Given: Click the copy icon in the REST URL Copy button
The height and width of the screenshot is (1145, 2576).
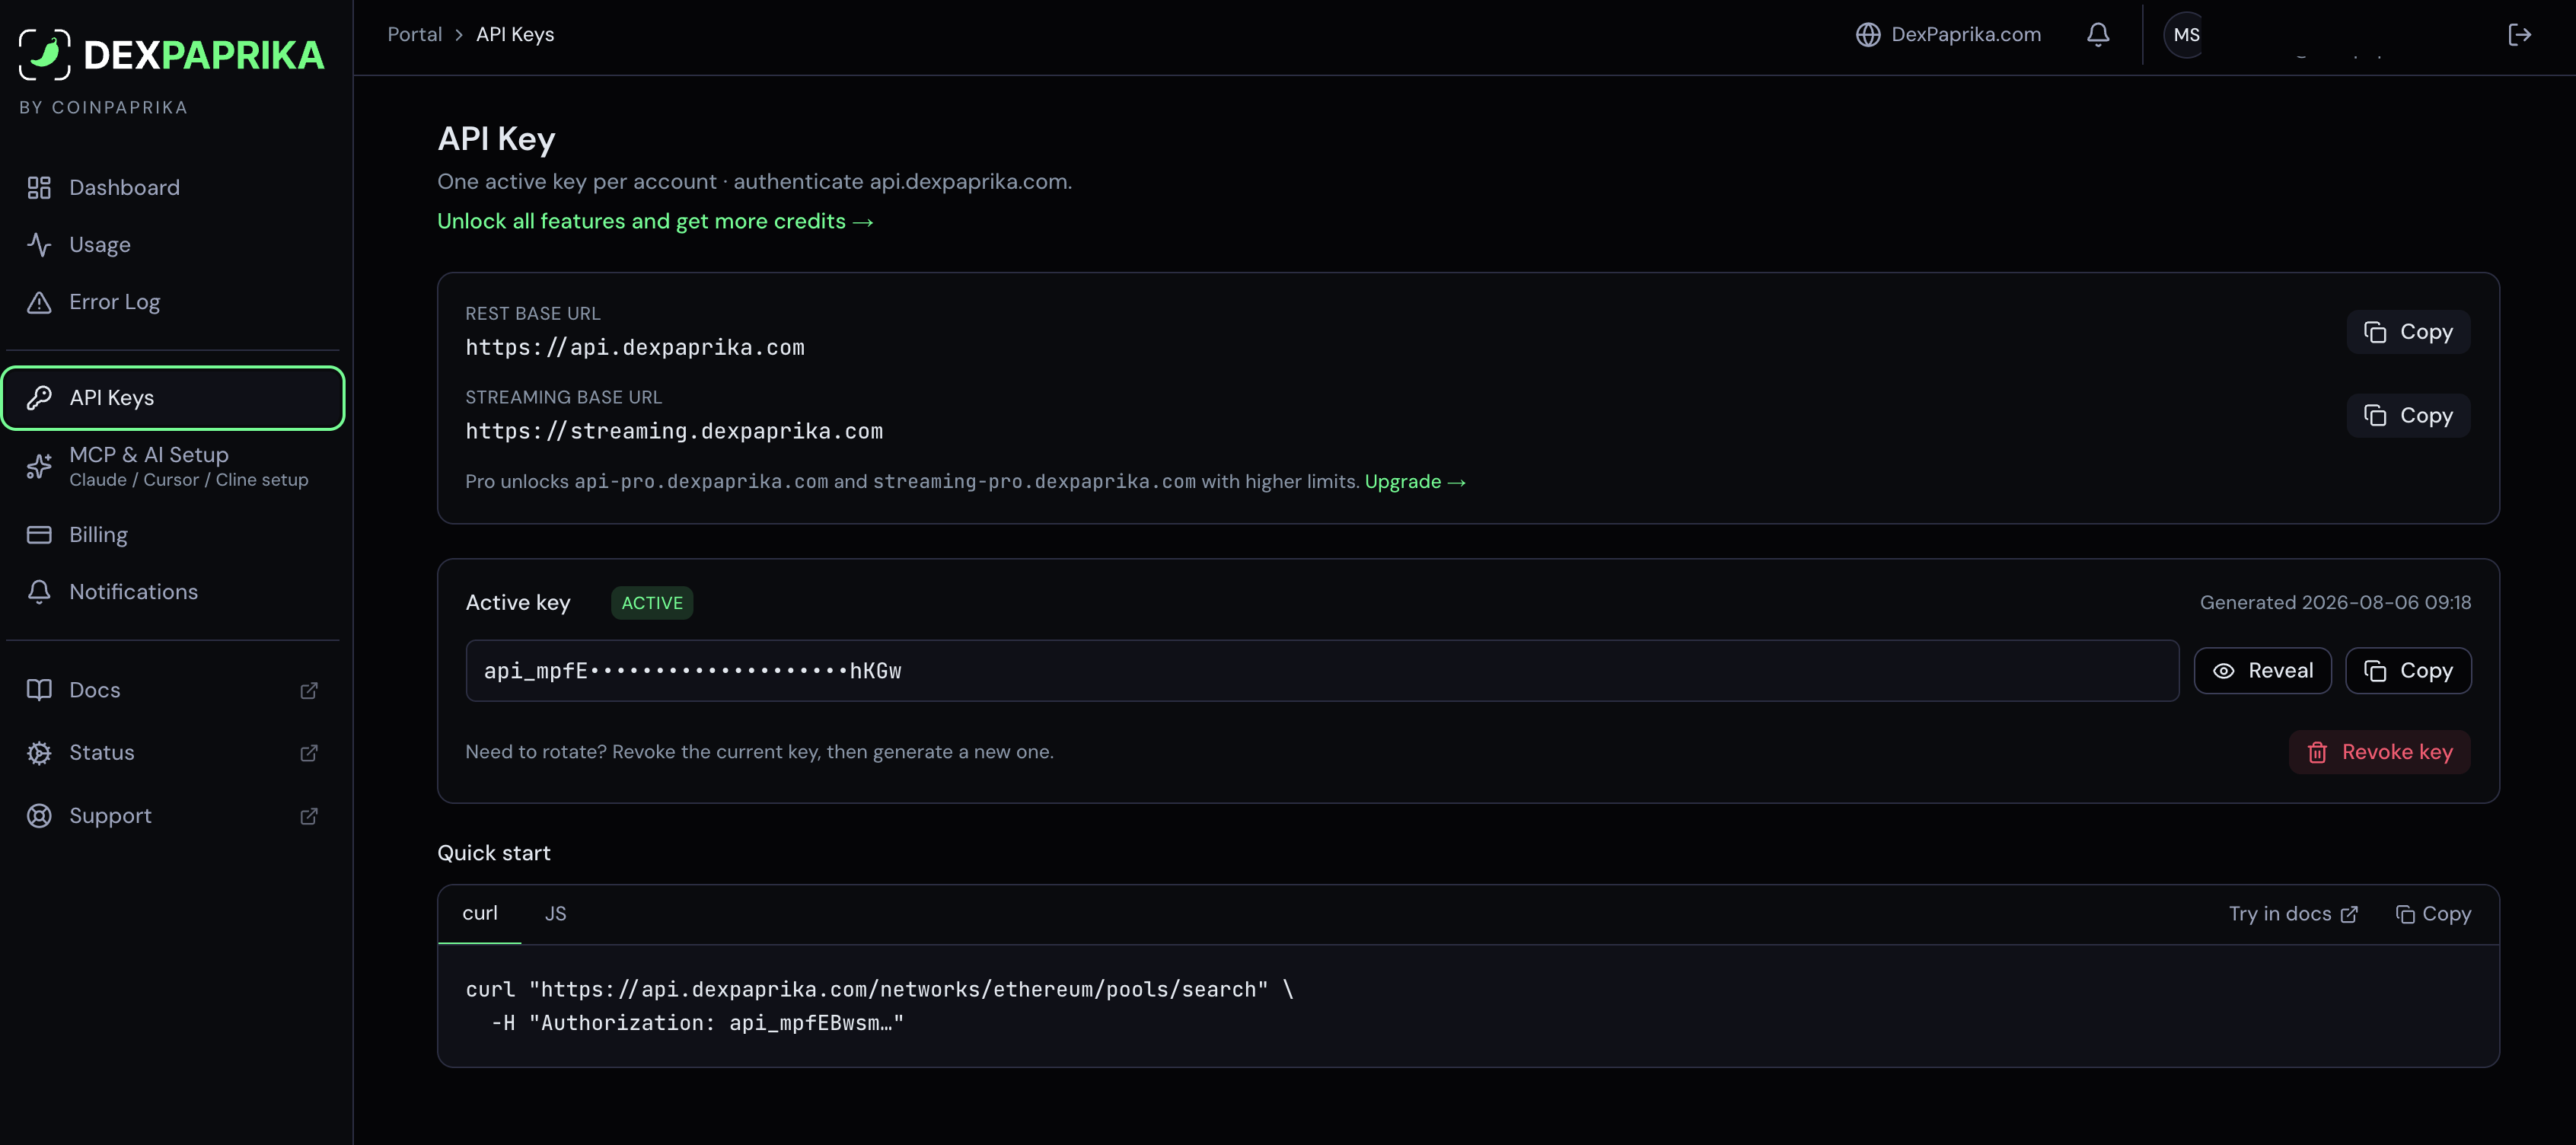Looking at the screenshot, I should pos(2375,332).
